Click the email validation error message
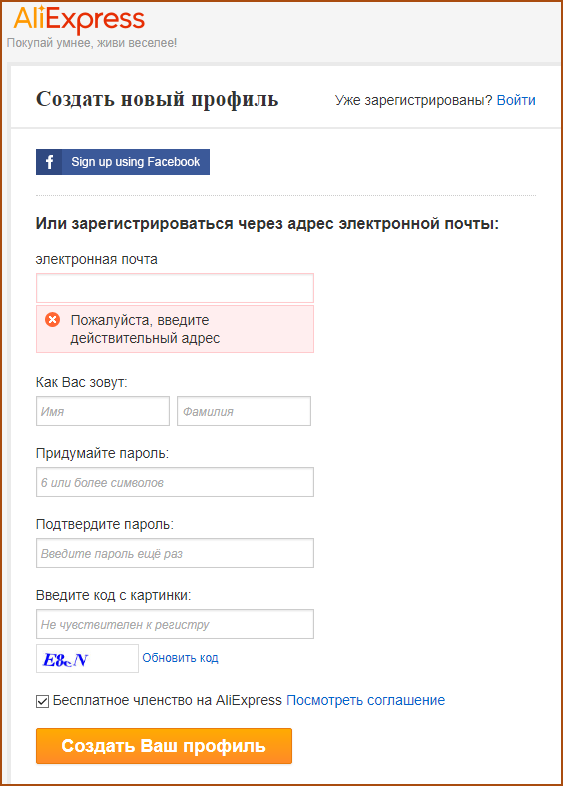This screenshot has width=563, height=786. click(x=175, y=329)
